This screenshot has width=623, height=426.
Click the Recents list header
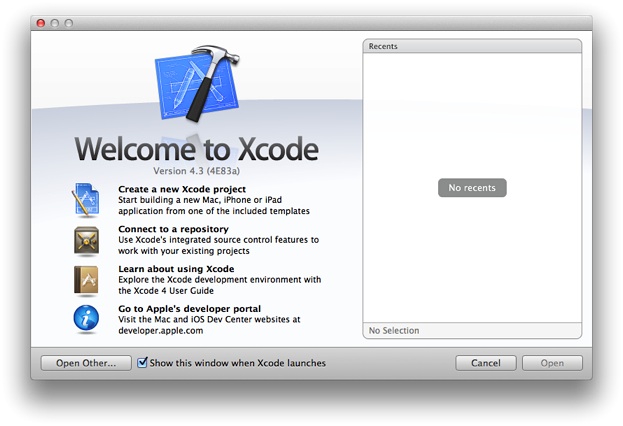click(x=472, y=46)
